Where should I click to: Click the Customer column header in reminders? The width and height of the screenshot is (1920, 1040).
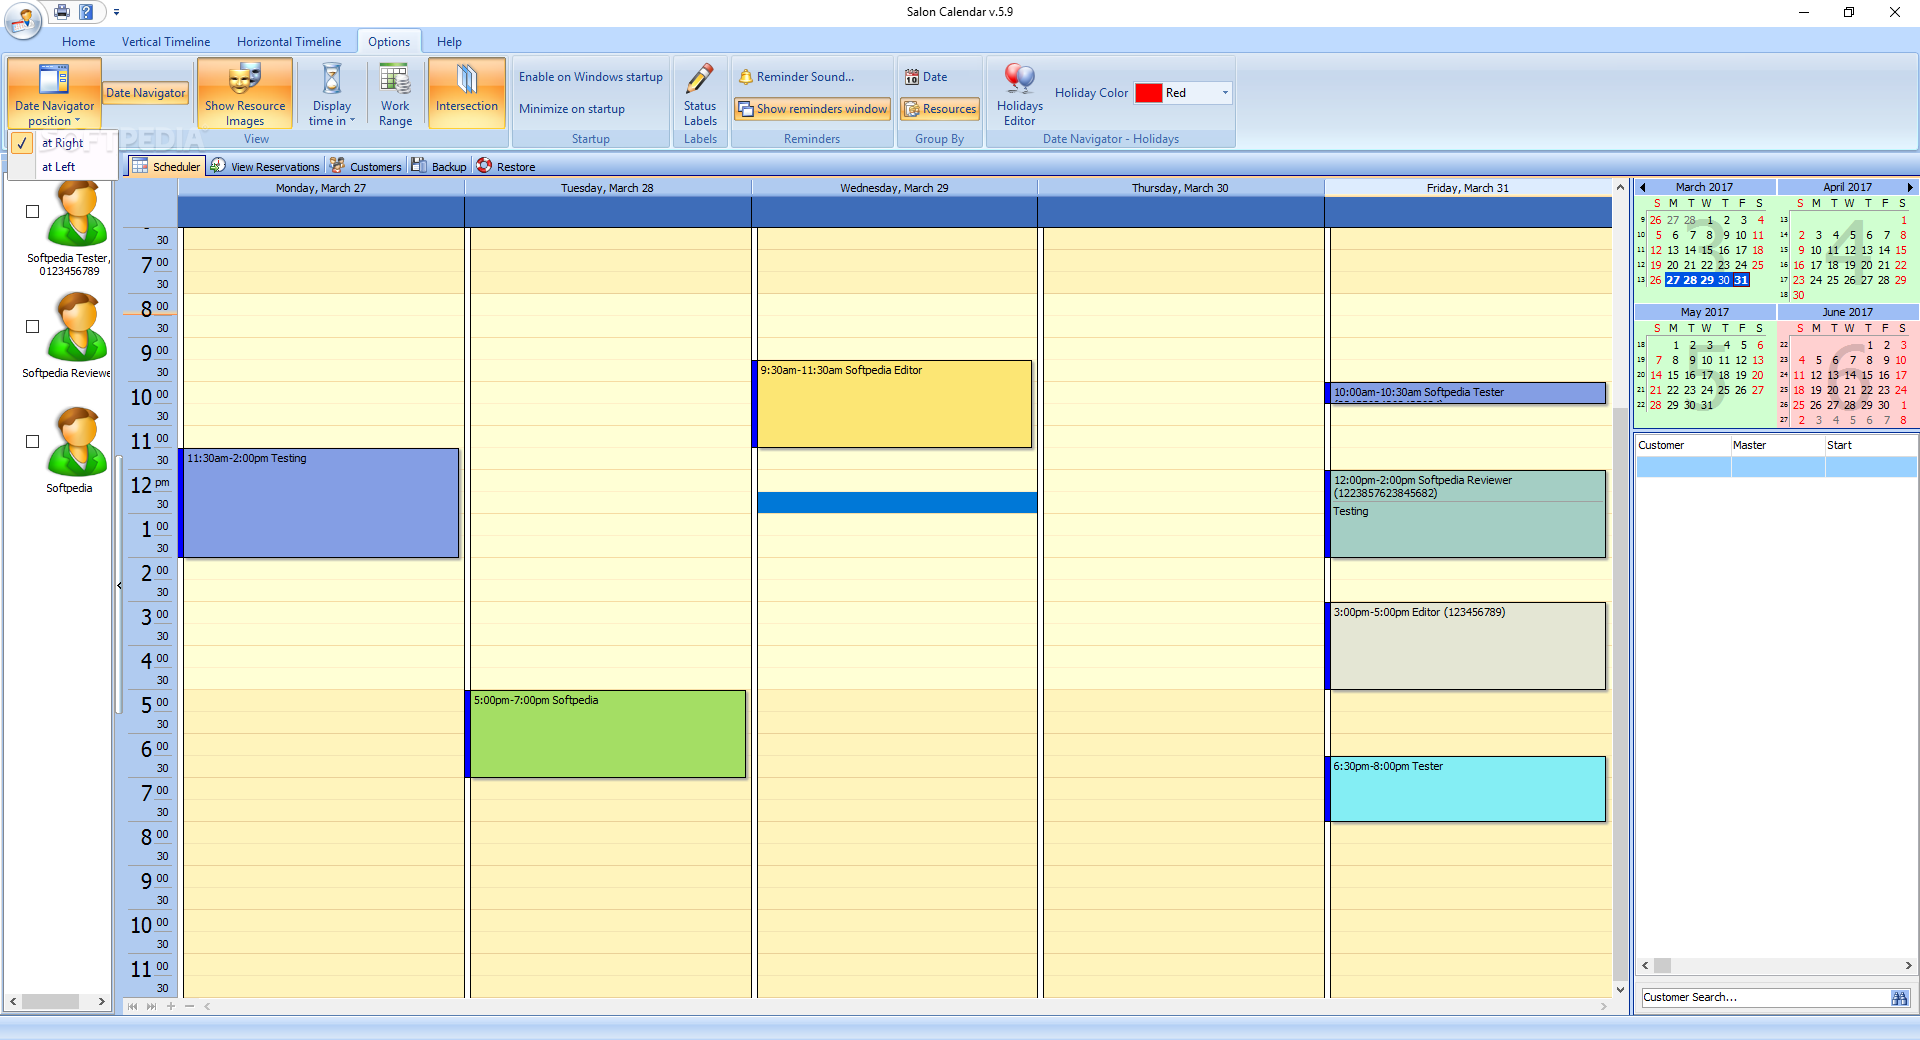(x=1683, y=446)
